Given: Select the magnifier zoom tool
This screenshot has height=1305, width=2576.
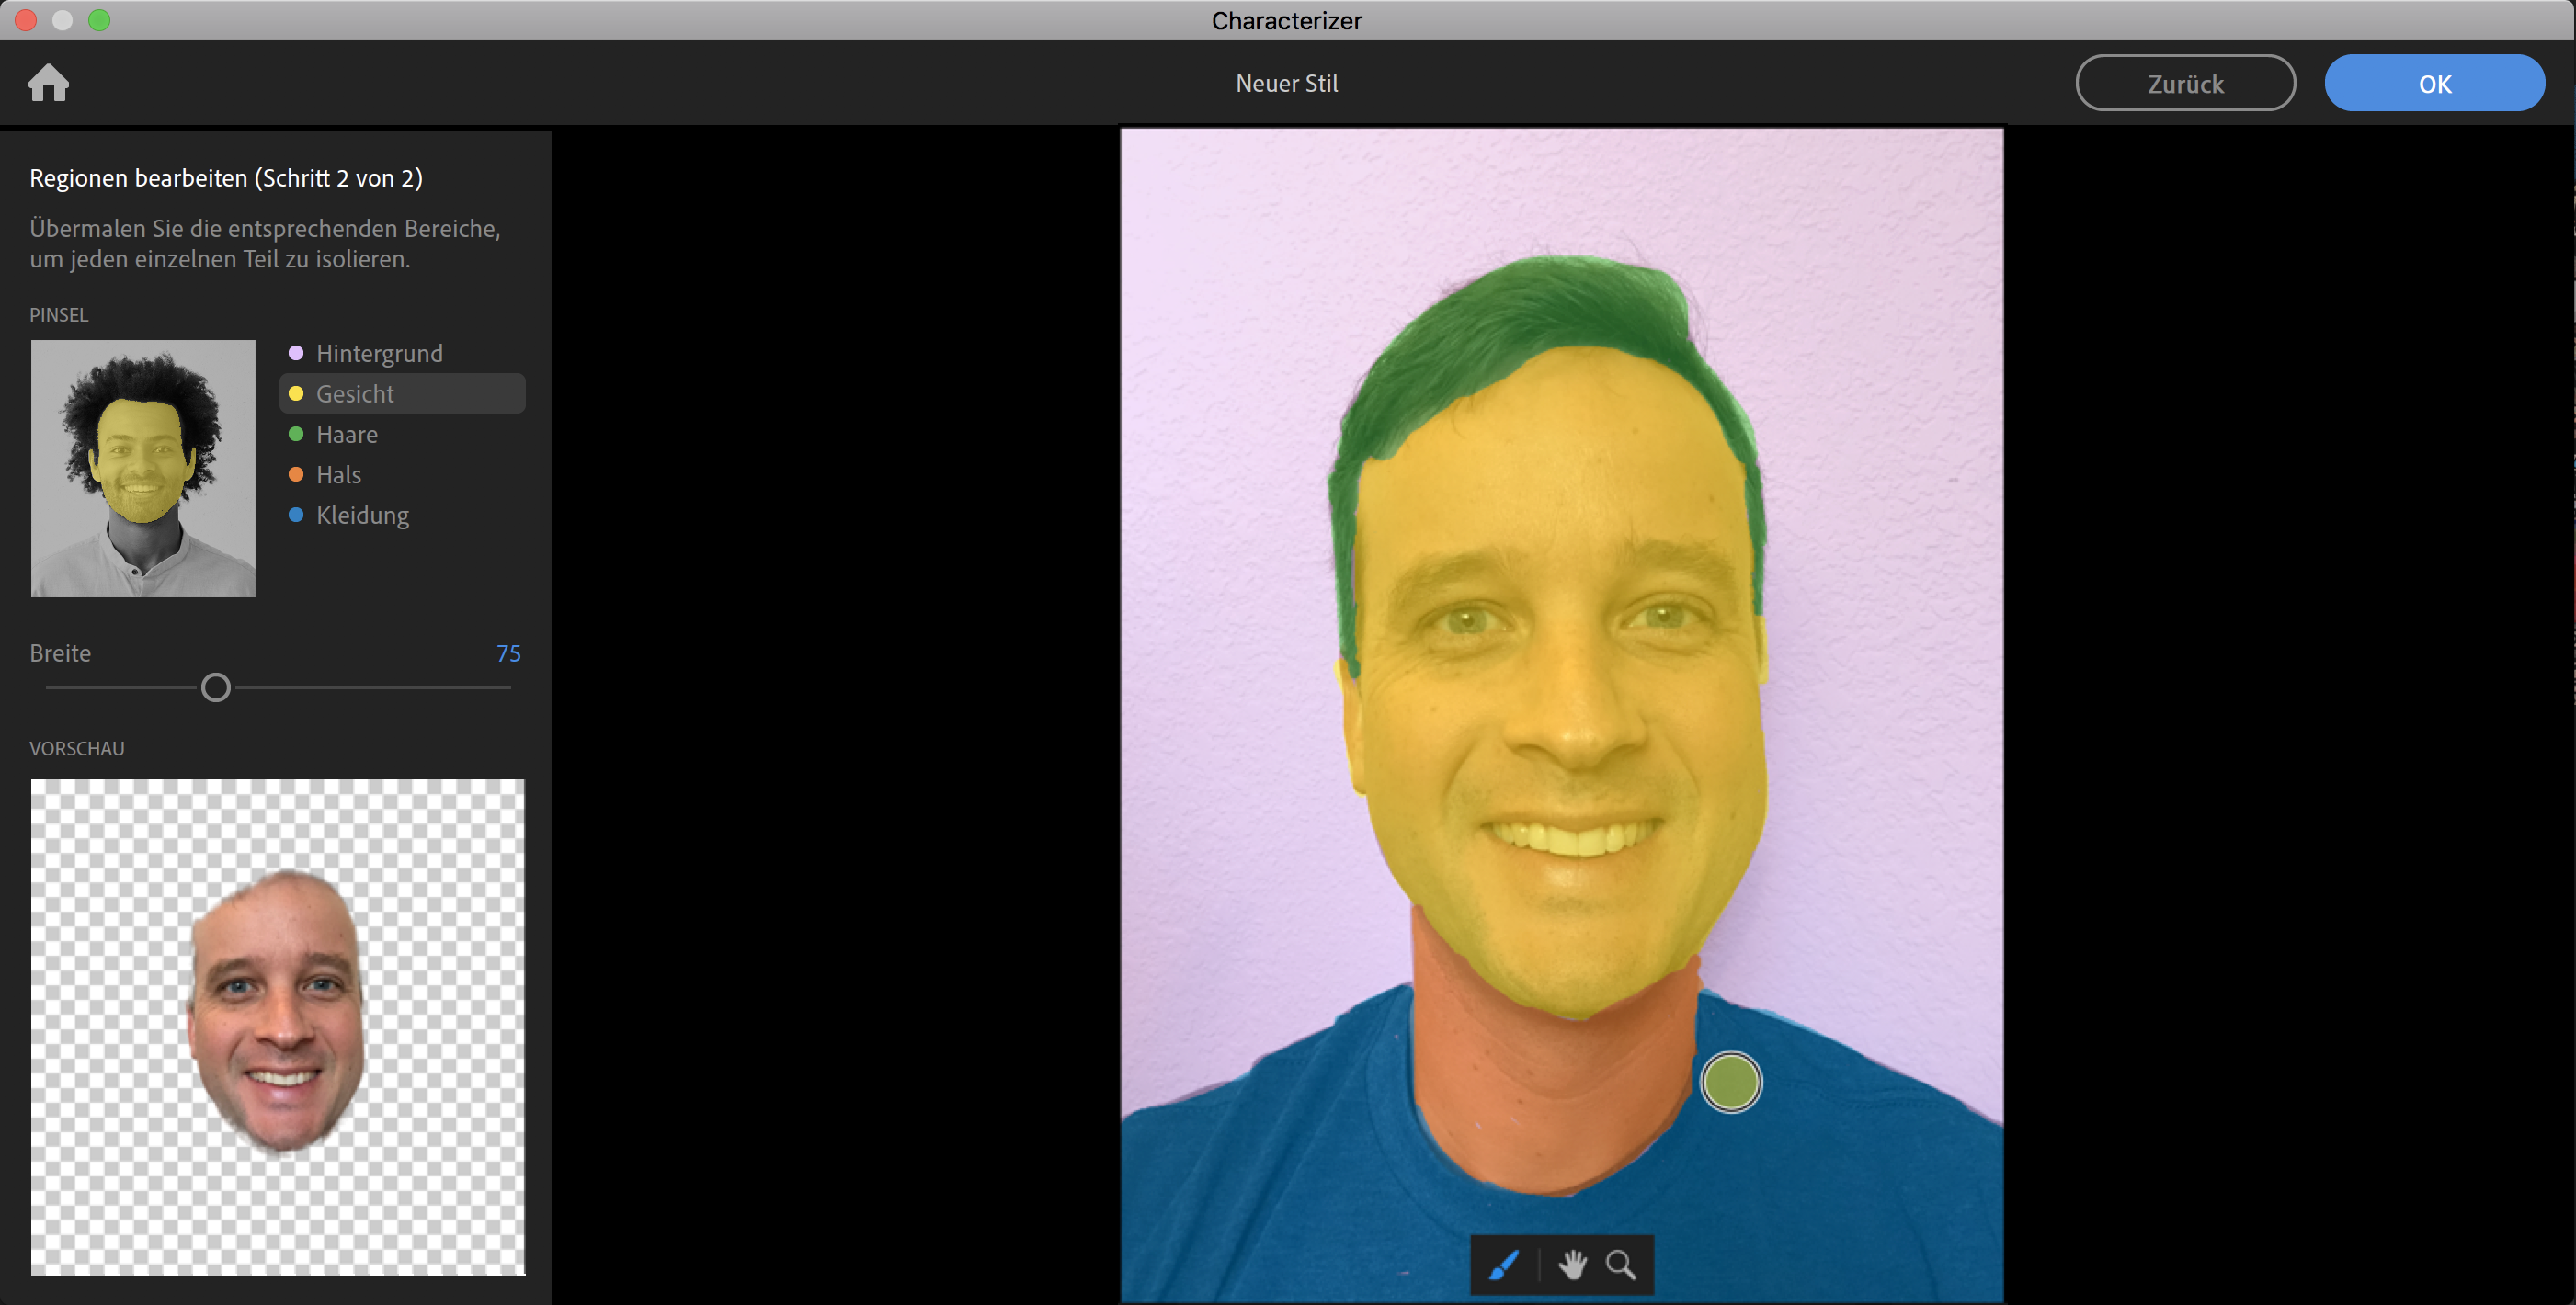Looking at the screenshot, I should click(x=1621, y=1265).
